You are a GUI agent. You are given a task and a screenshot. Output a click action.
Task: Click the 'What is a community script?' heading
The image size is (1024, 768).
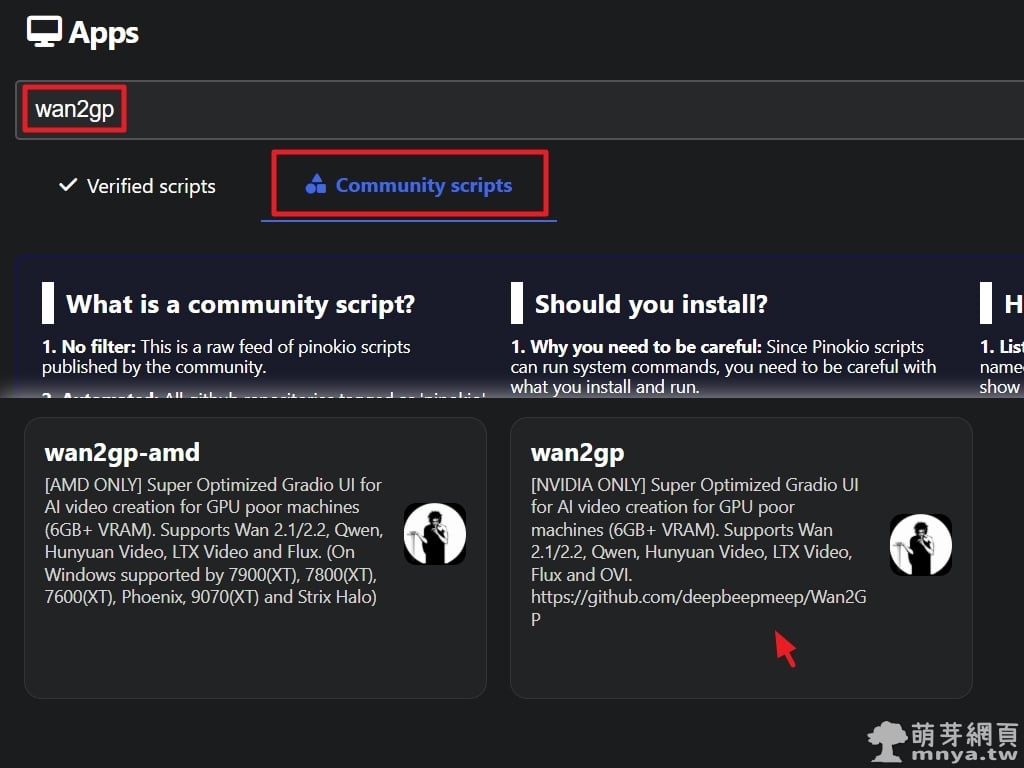pos(240,304)
